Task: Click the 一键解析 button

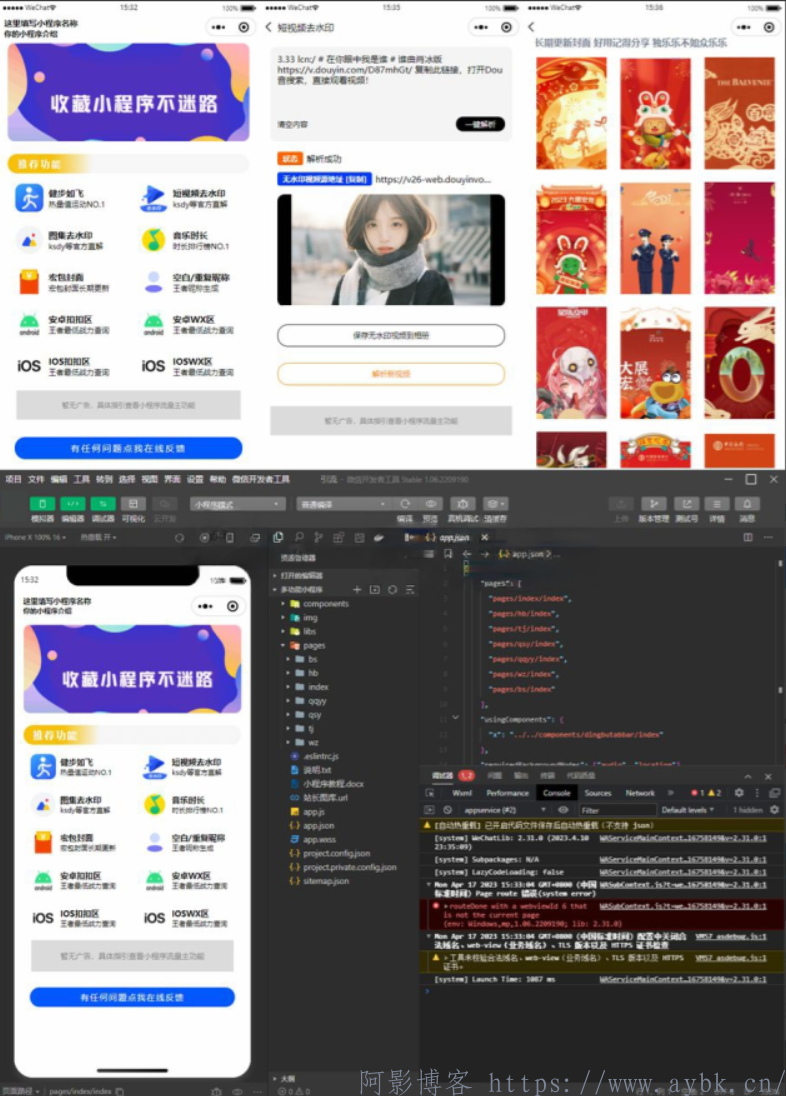Action: (480, 124)
